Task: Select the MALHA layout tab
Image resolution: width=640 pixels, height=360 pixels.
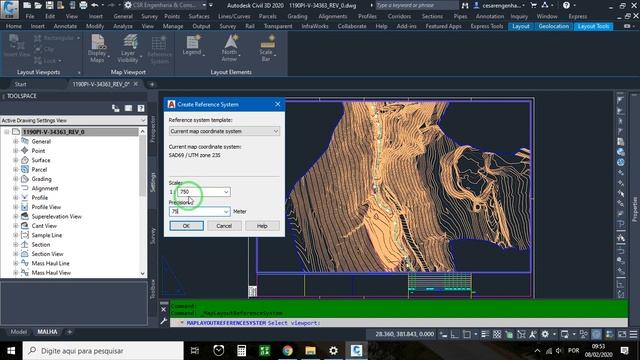Action: pyautogui.click(x=47, y=332)
